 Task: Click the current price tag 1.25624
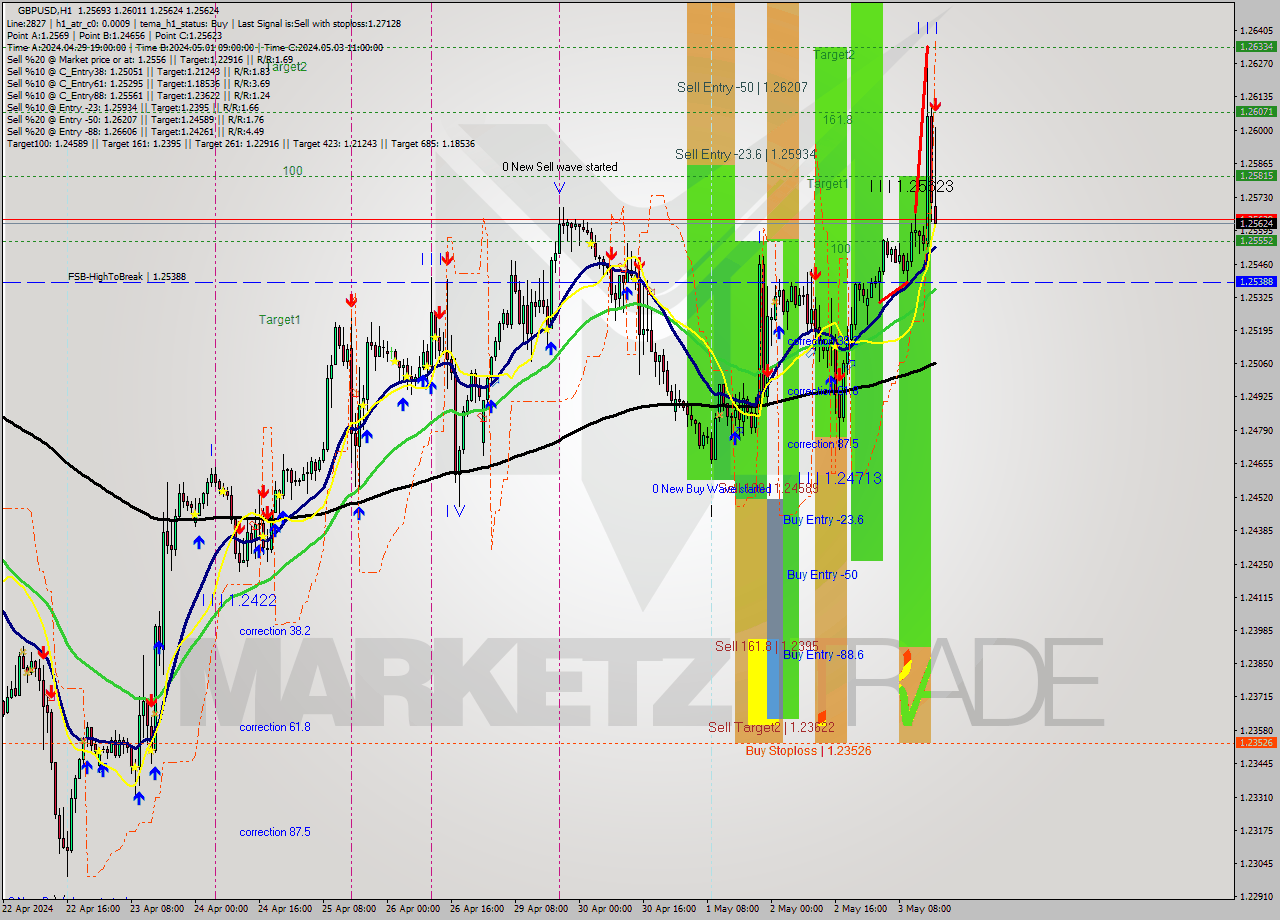pos(1256,223)
